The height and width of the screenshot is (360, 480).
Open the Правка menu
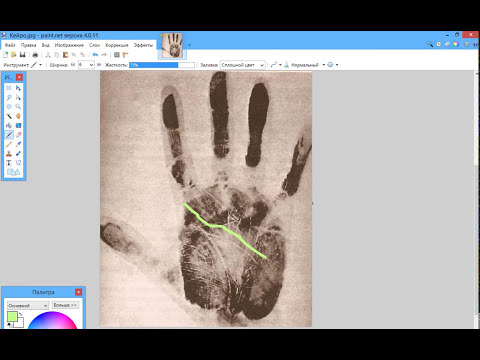coord(28,45)
